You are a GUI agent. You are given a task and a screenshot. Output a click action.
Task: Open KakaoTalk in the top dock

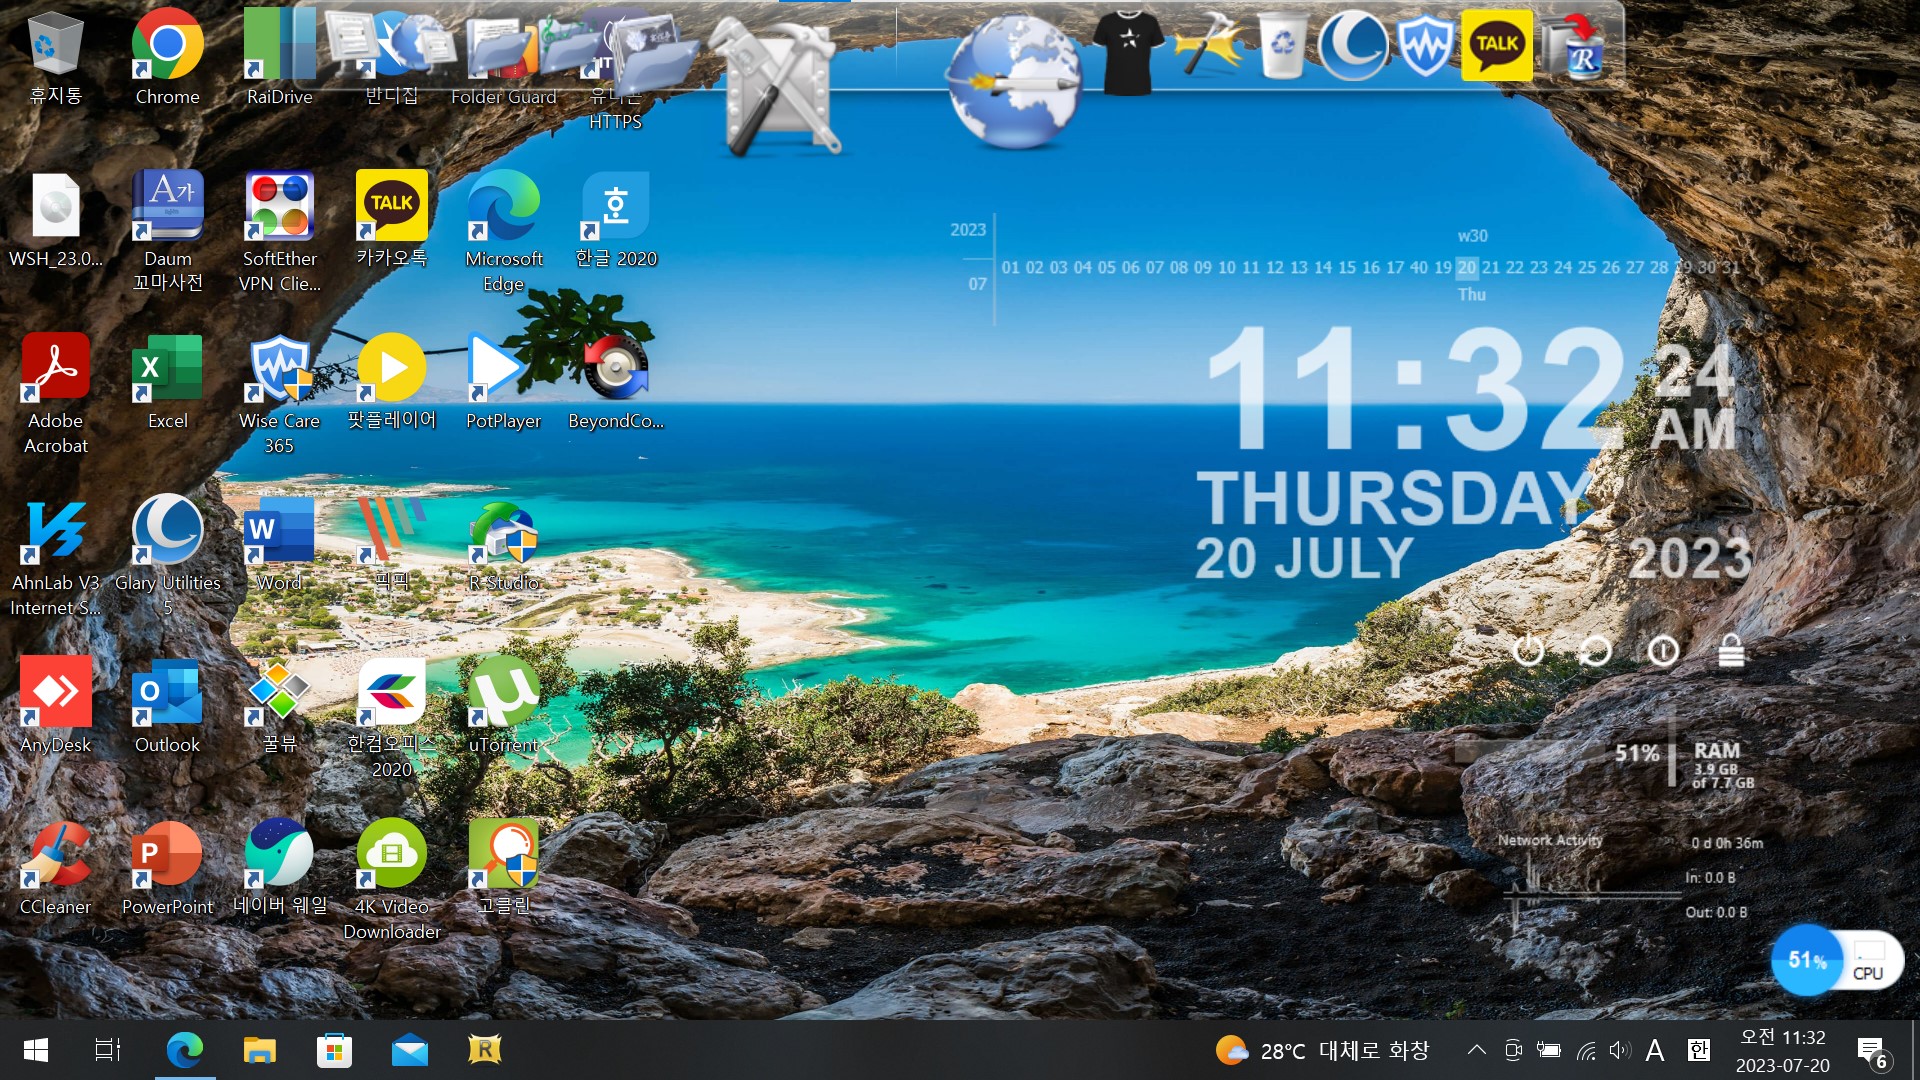(1497, 45)
